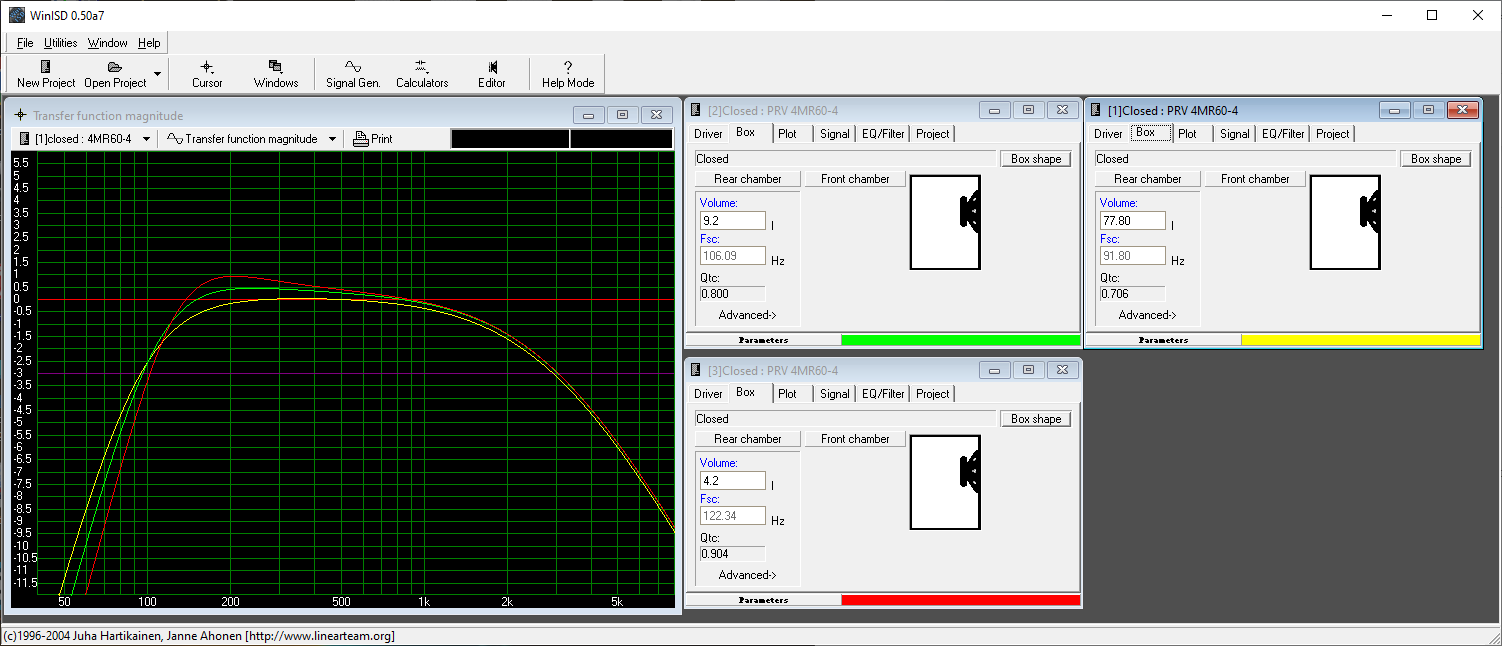Maximize the Transfer function magnitude window

tap(622, 115)
